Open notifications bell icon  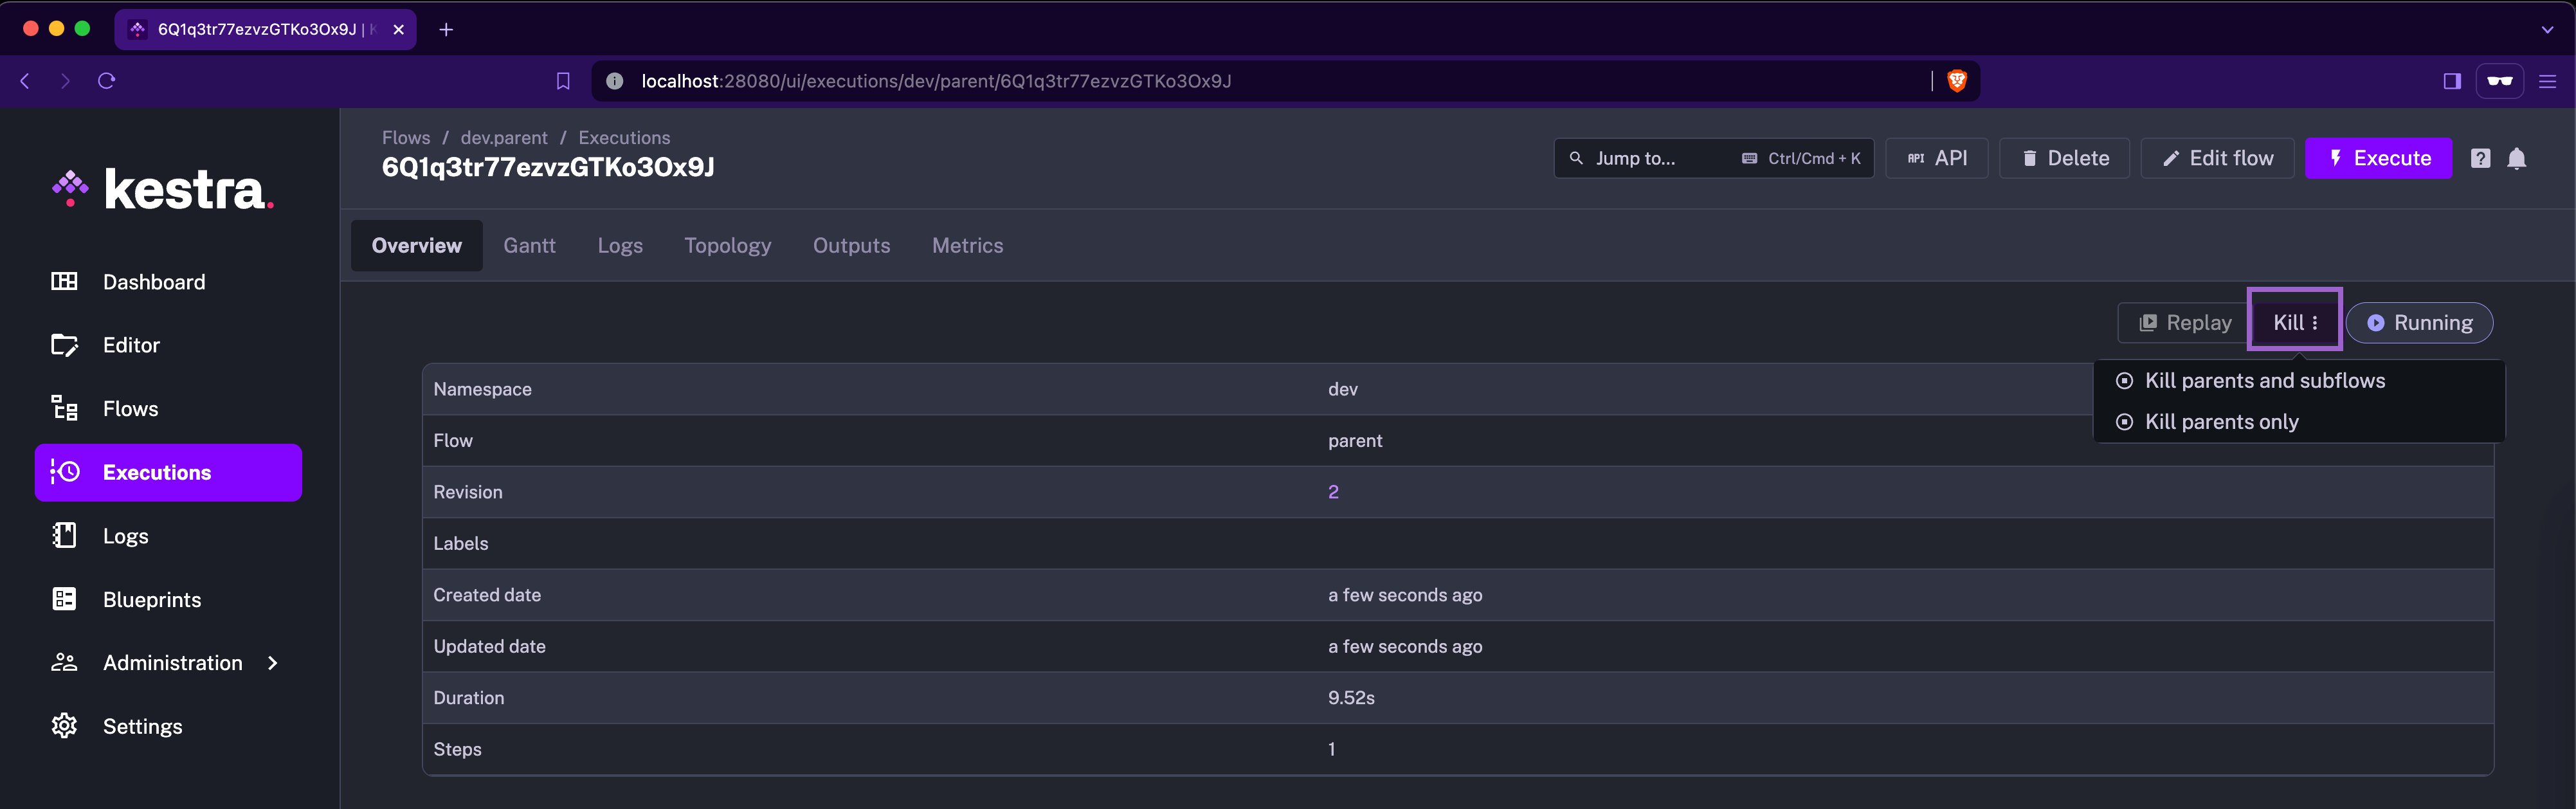(2516, 158)
